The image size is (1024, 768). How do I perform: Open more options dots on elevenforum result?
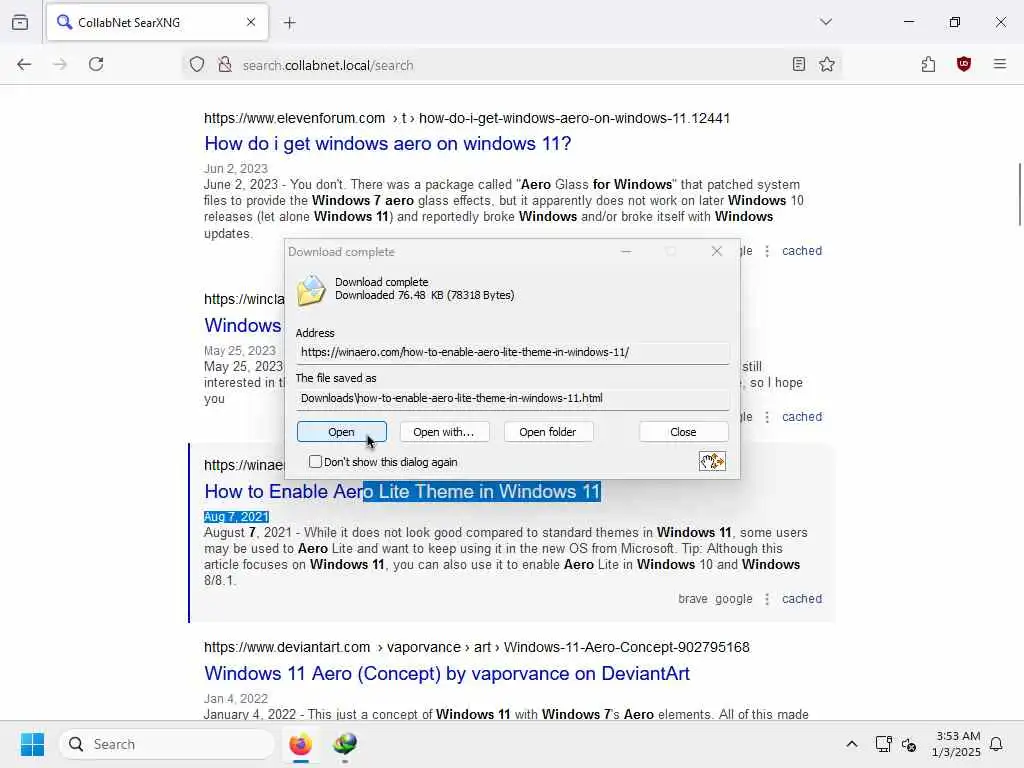coord(767,251)
